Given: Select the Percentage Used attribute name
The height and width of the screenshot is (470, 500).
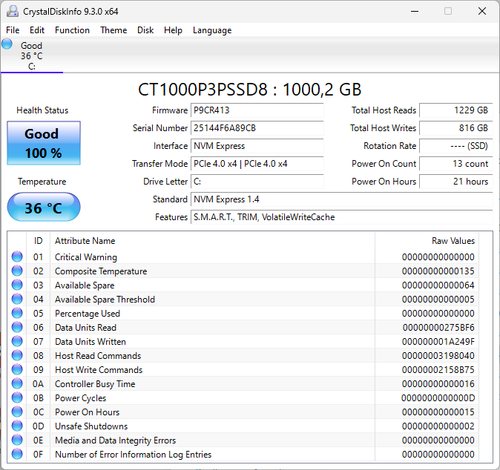Looking at the screenshot, I should [87, 314].
